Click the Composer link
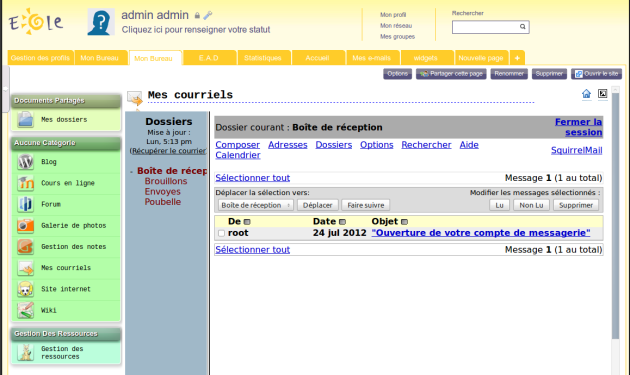 pyautogui.click(x=237, y=145)
